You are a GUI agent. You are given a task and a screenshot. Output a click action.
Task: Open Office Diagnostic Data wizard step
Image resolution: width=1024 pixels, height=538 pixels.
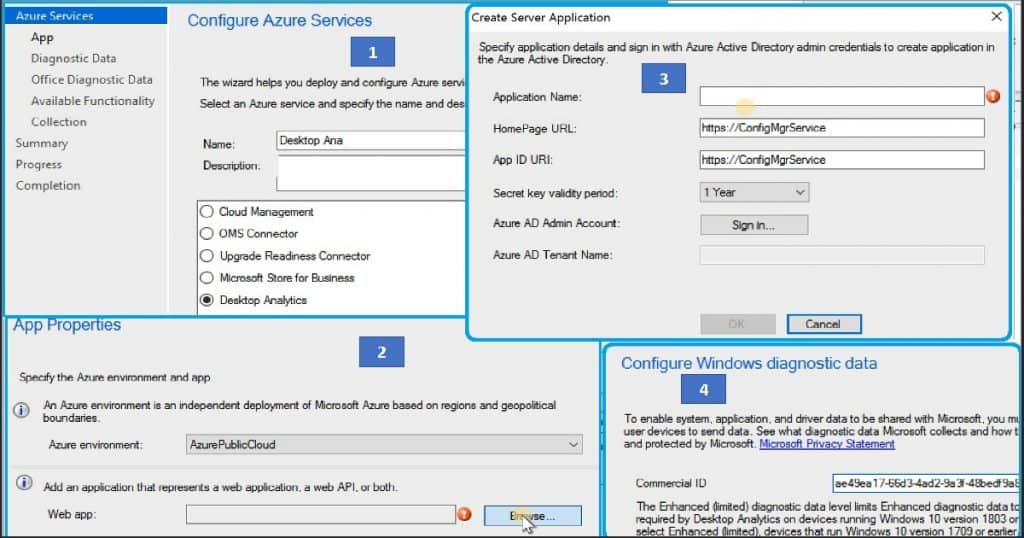pos(91,80)
